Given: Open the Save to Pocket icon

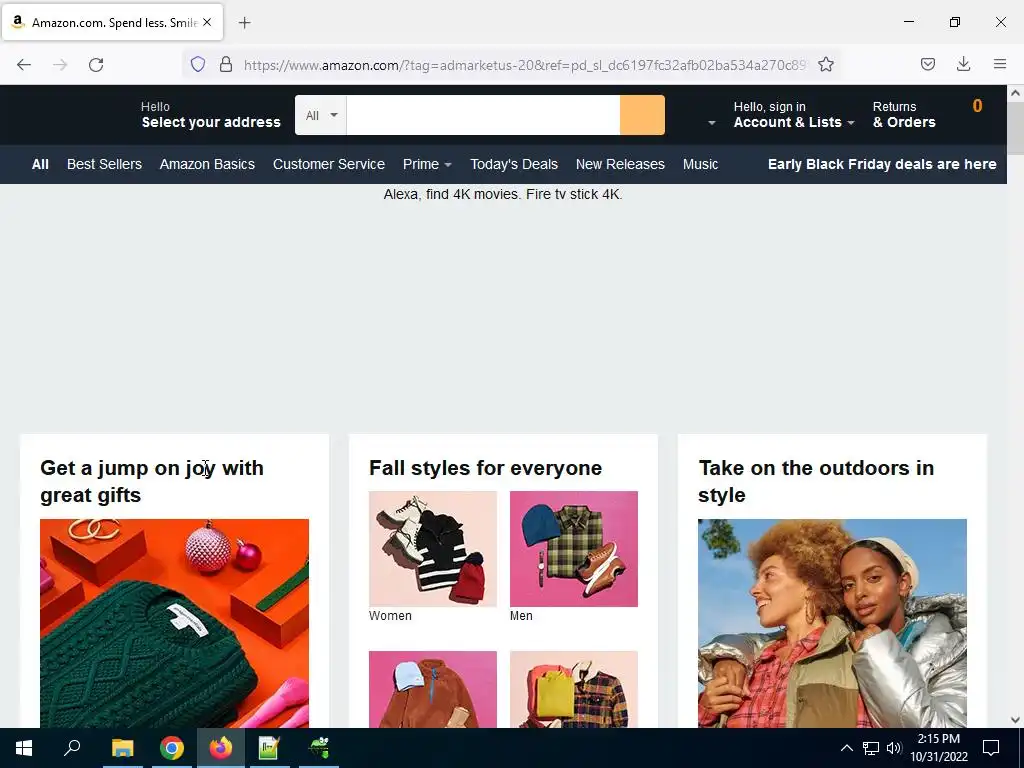Looking at the screenshot, I should [928, 64].
